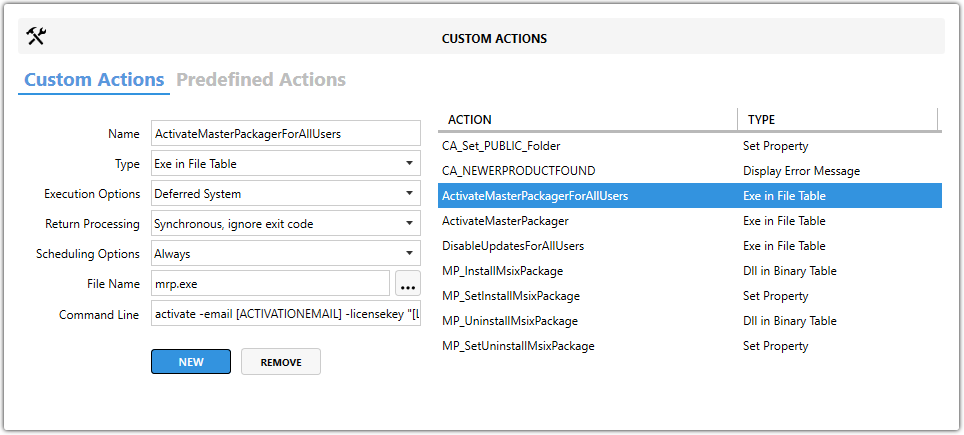Click Exe in File Table for ActivateMasterPackager
Viewport: 964px width, 435px height.
point(784,221)
